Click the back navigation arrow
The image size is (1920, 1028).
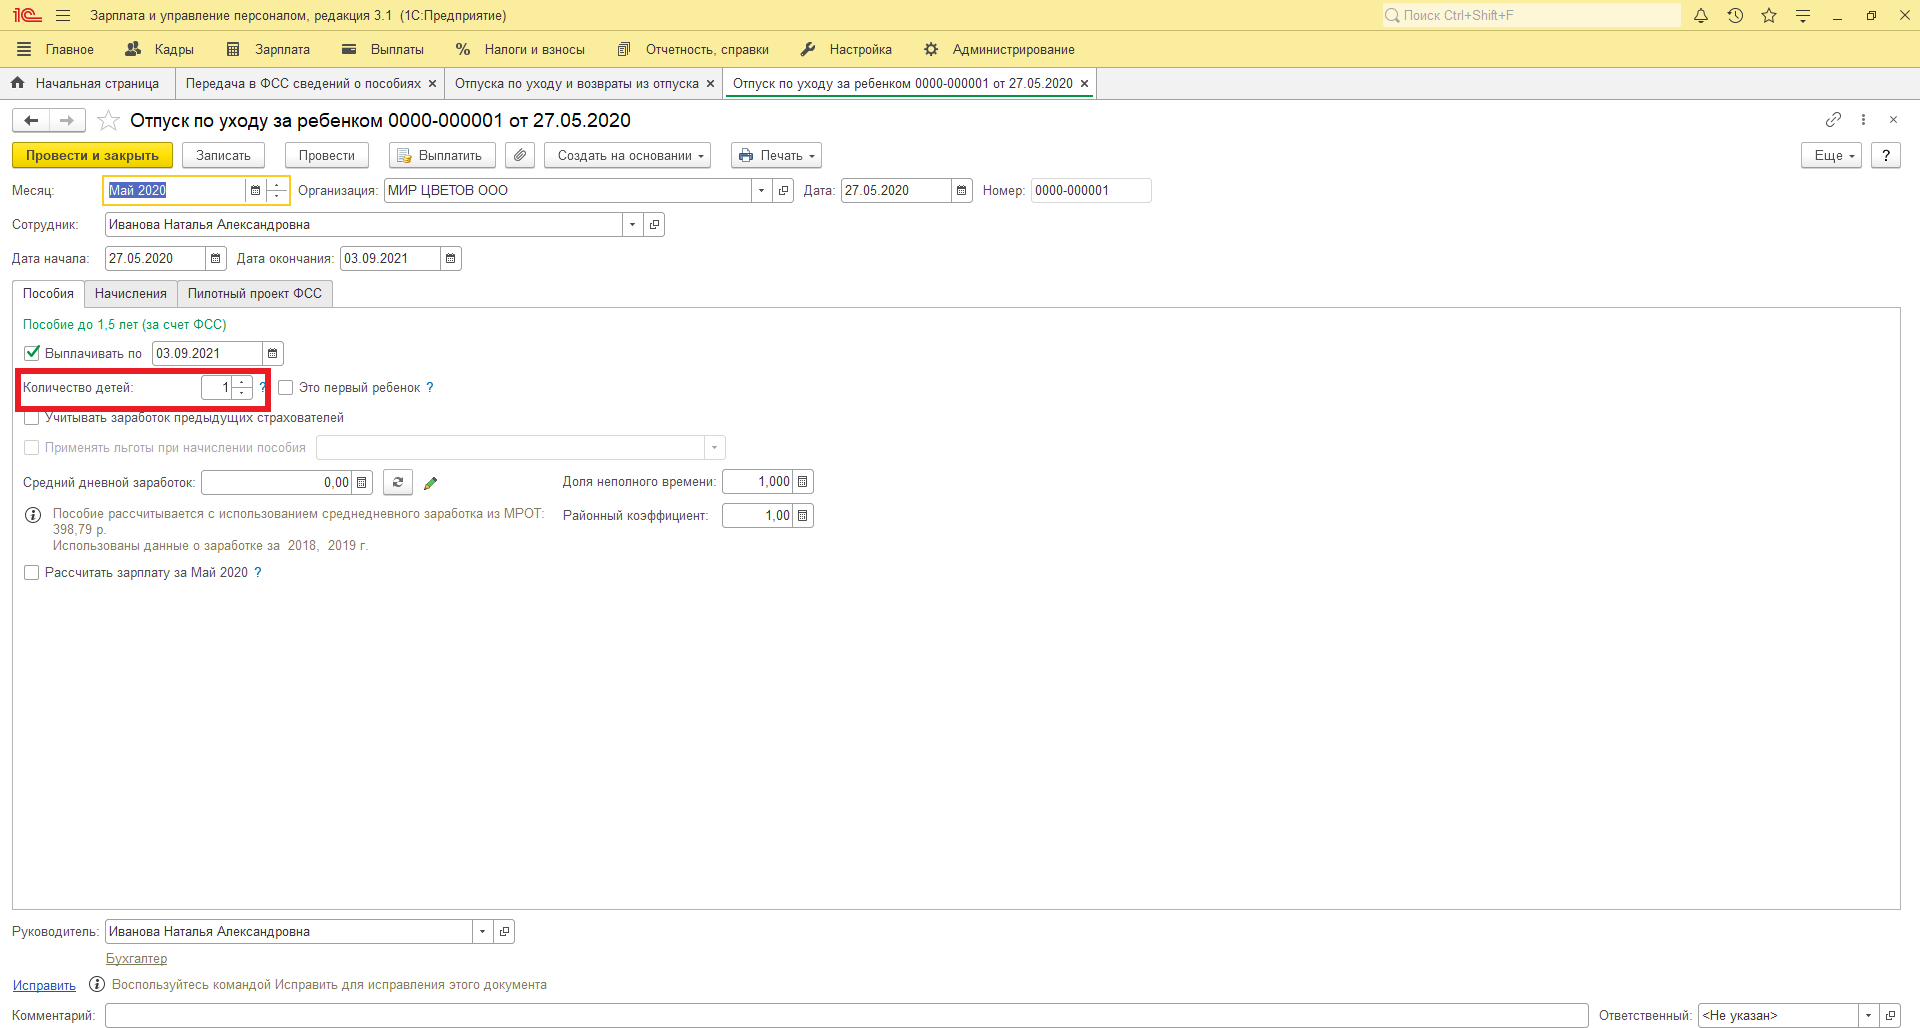[x=31, y=121]
